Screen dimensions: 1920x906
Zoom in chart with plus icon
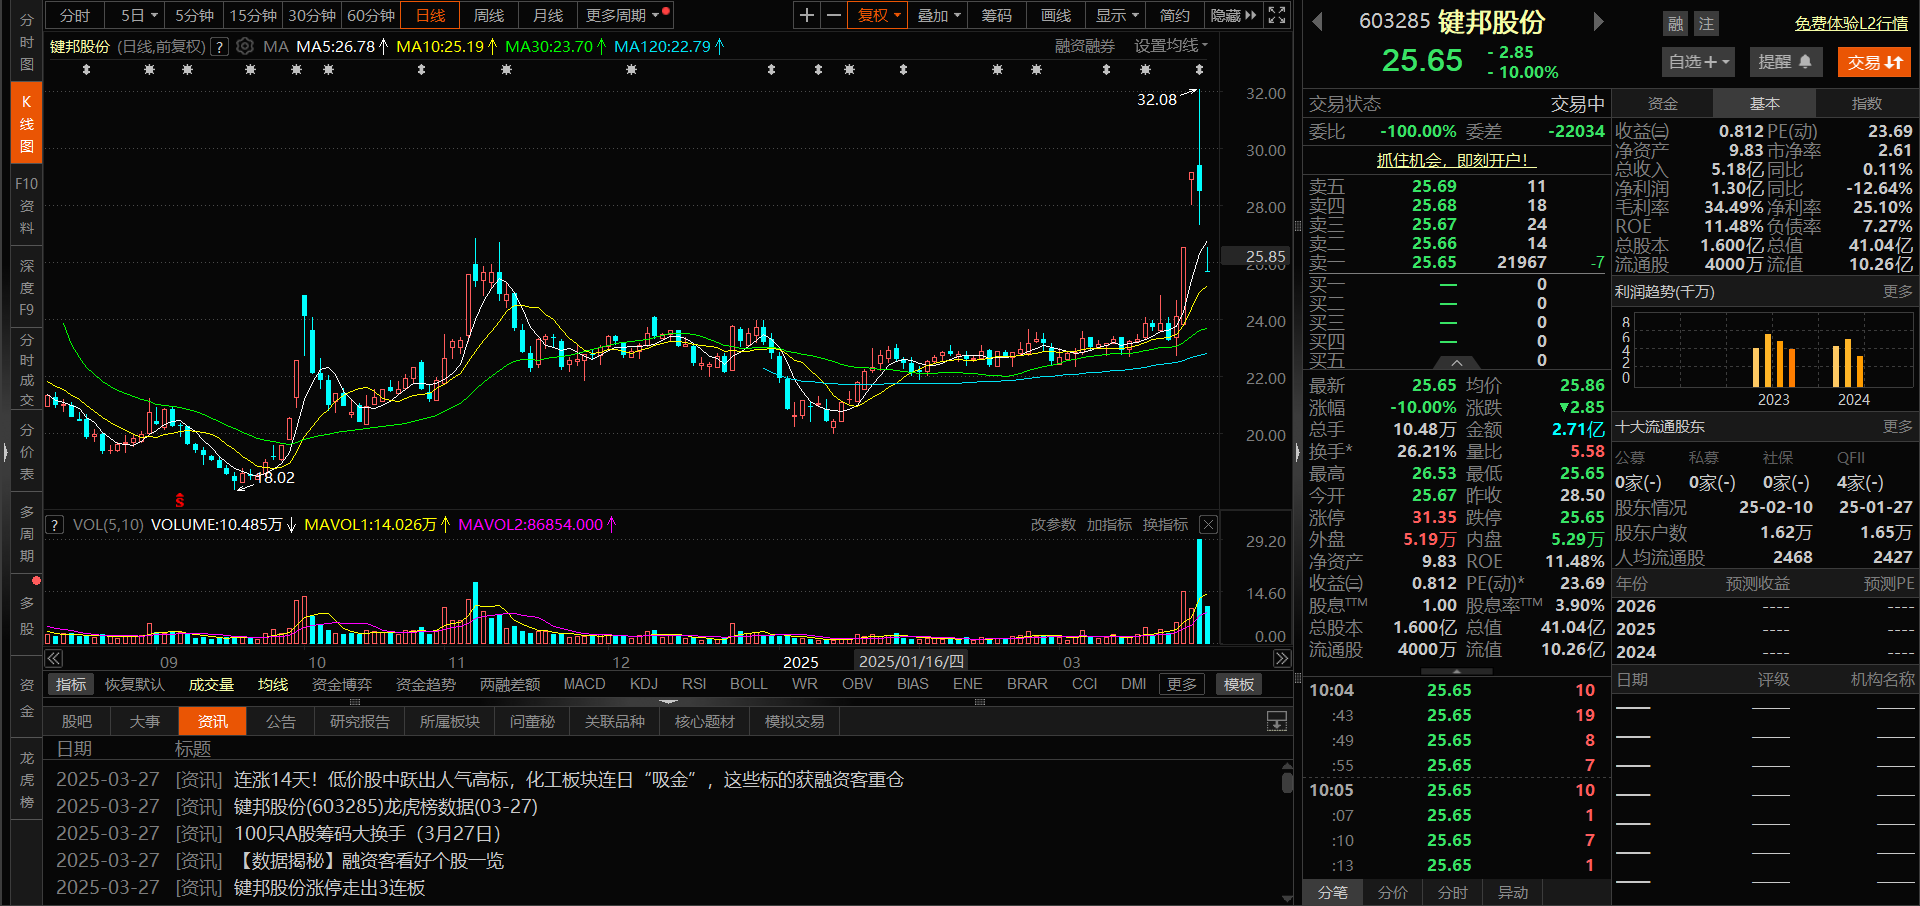pyautogui.click(x=807, y=15)
